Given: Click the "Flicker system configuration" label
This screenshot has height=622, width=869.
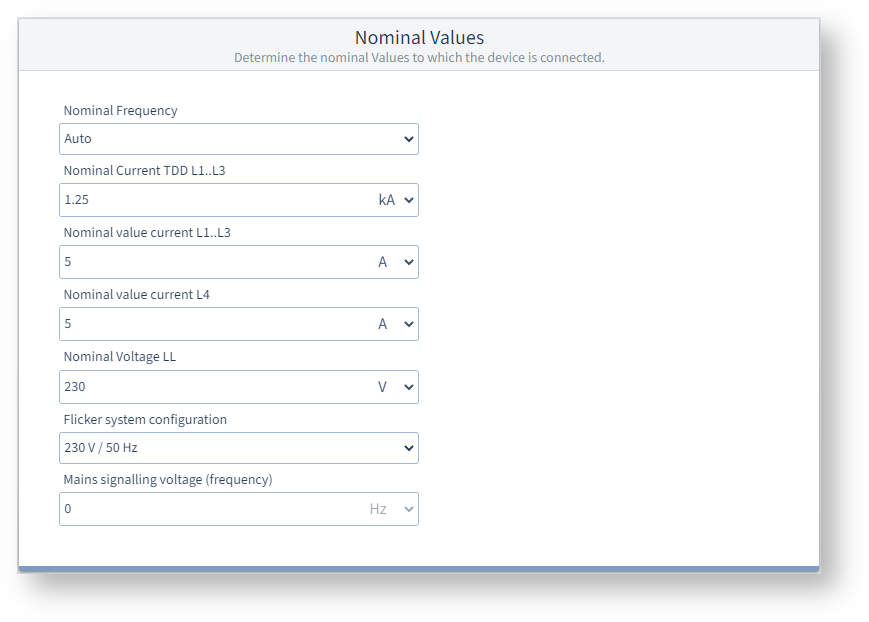Looking at the screenshot, I should 145,420.
